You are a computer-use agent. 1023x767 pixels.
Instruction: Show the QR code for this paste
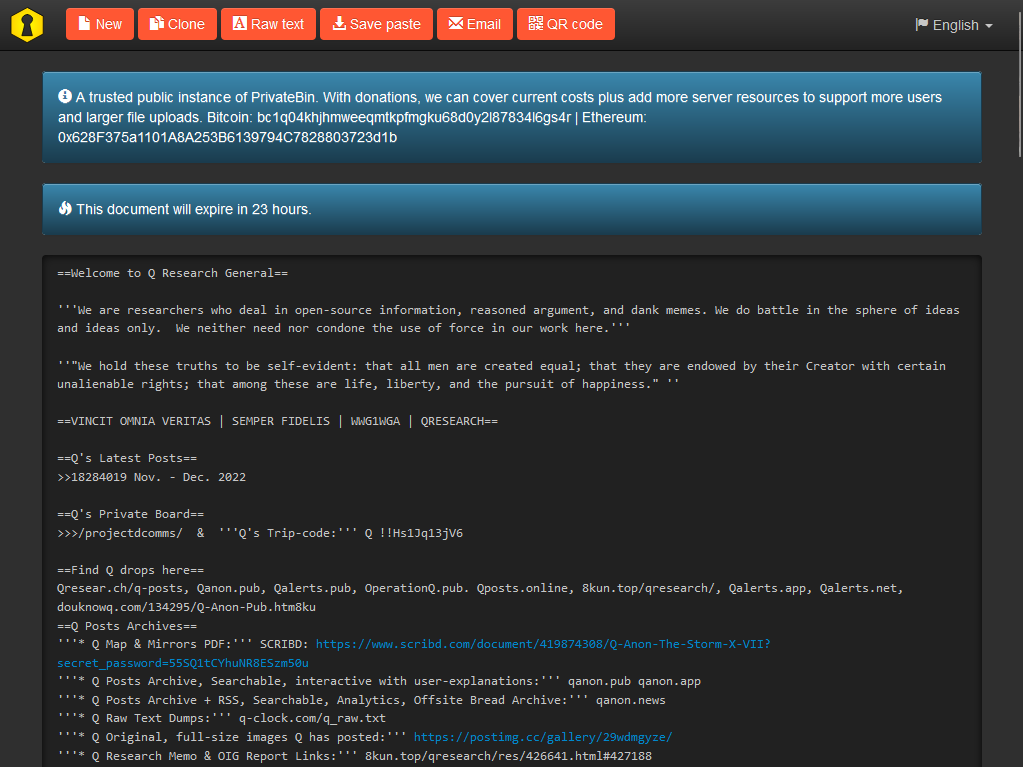click(x=566, y=24)
